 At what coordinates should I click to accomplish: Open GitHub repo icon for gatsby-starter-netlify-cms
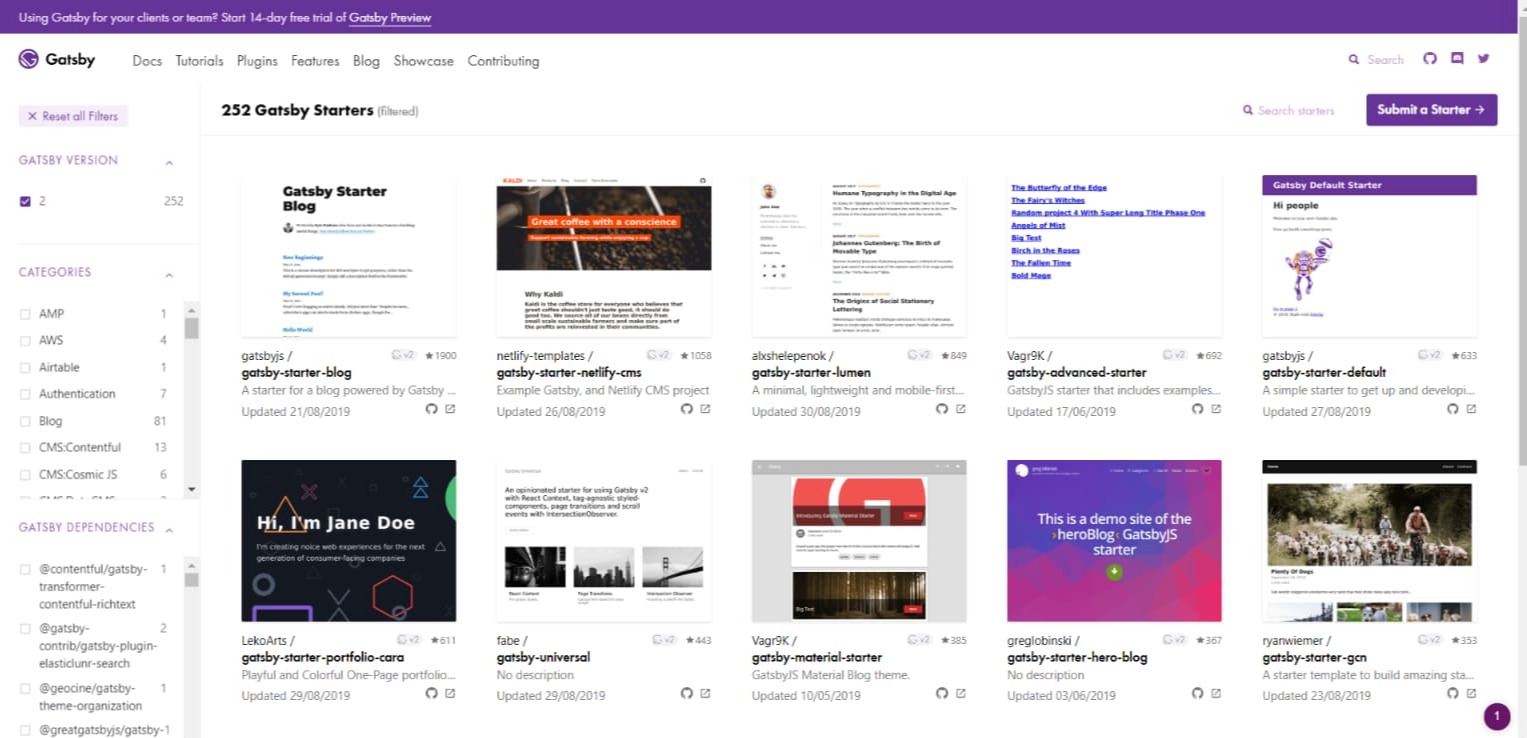[x=687, y=409]
